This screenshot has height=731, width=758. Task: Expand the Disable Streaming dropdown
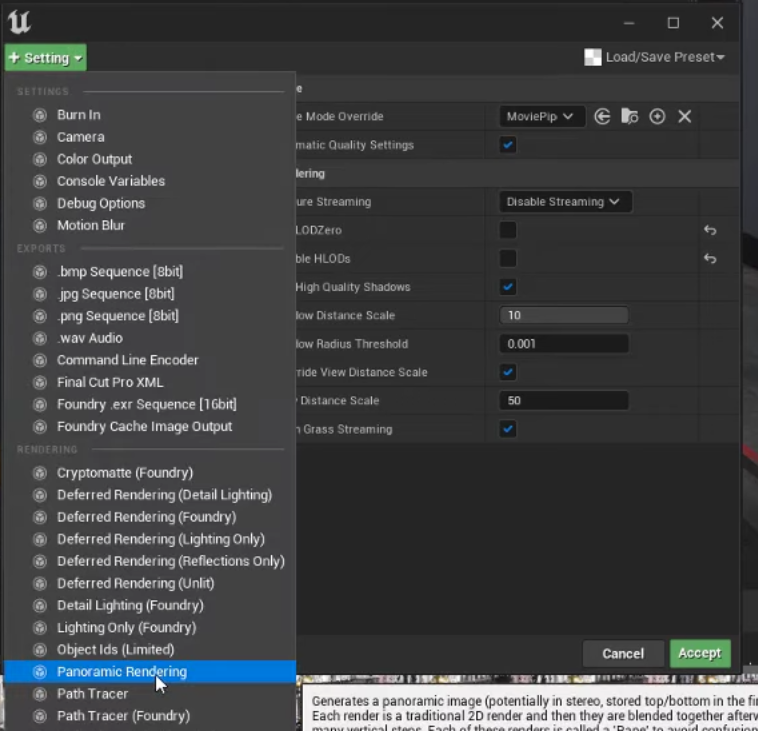[564, 202]
